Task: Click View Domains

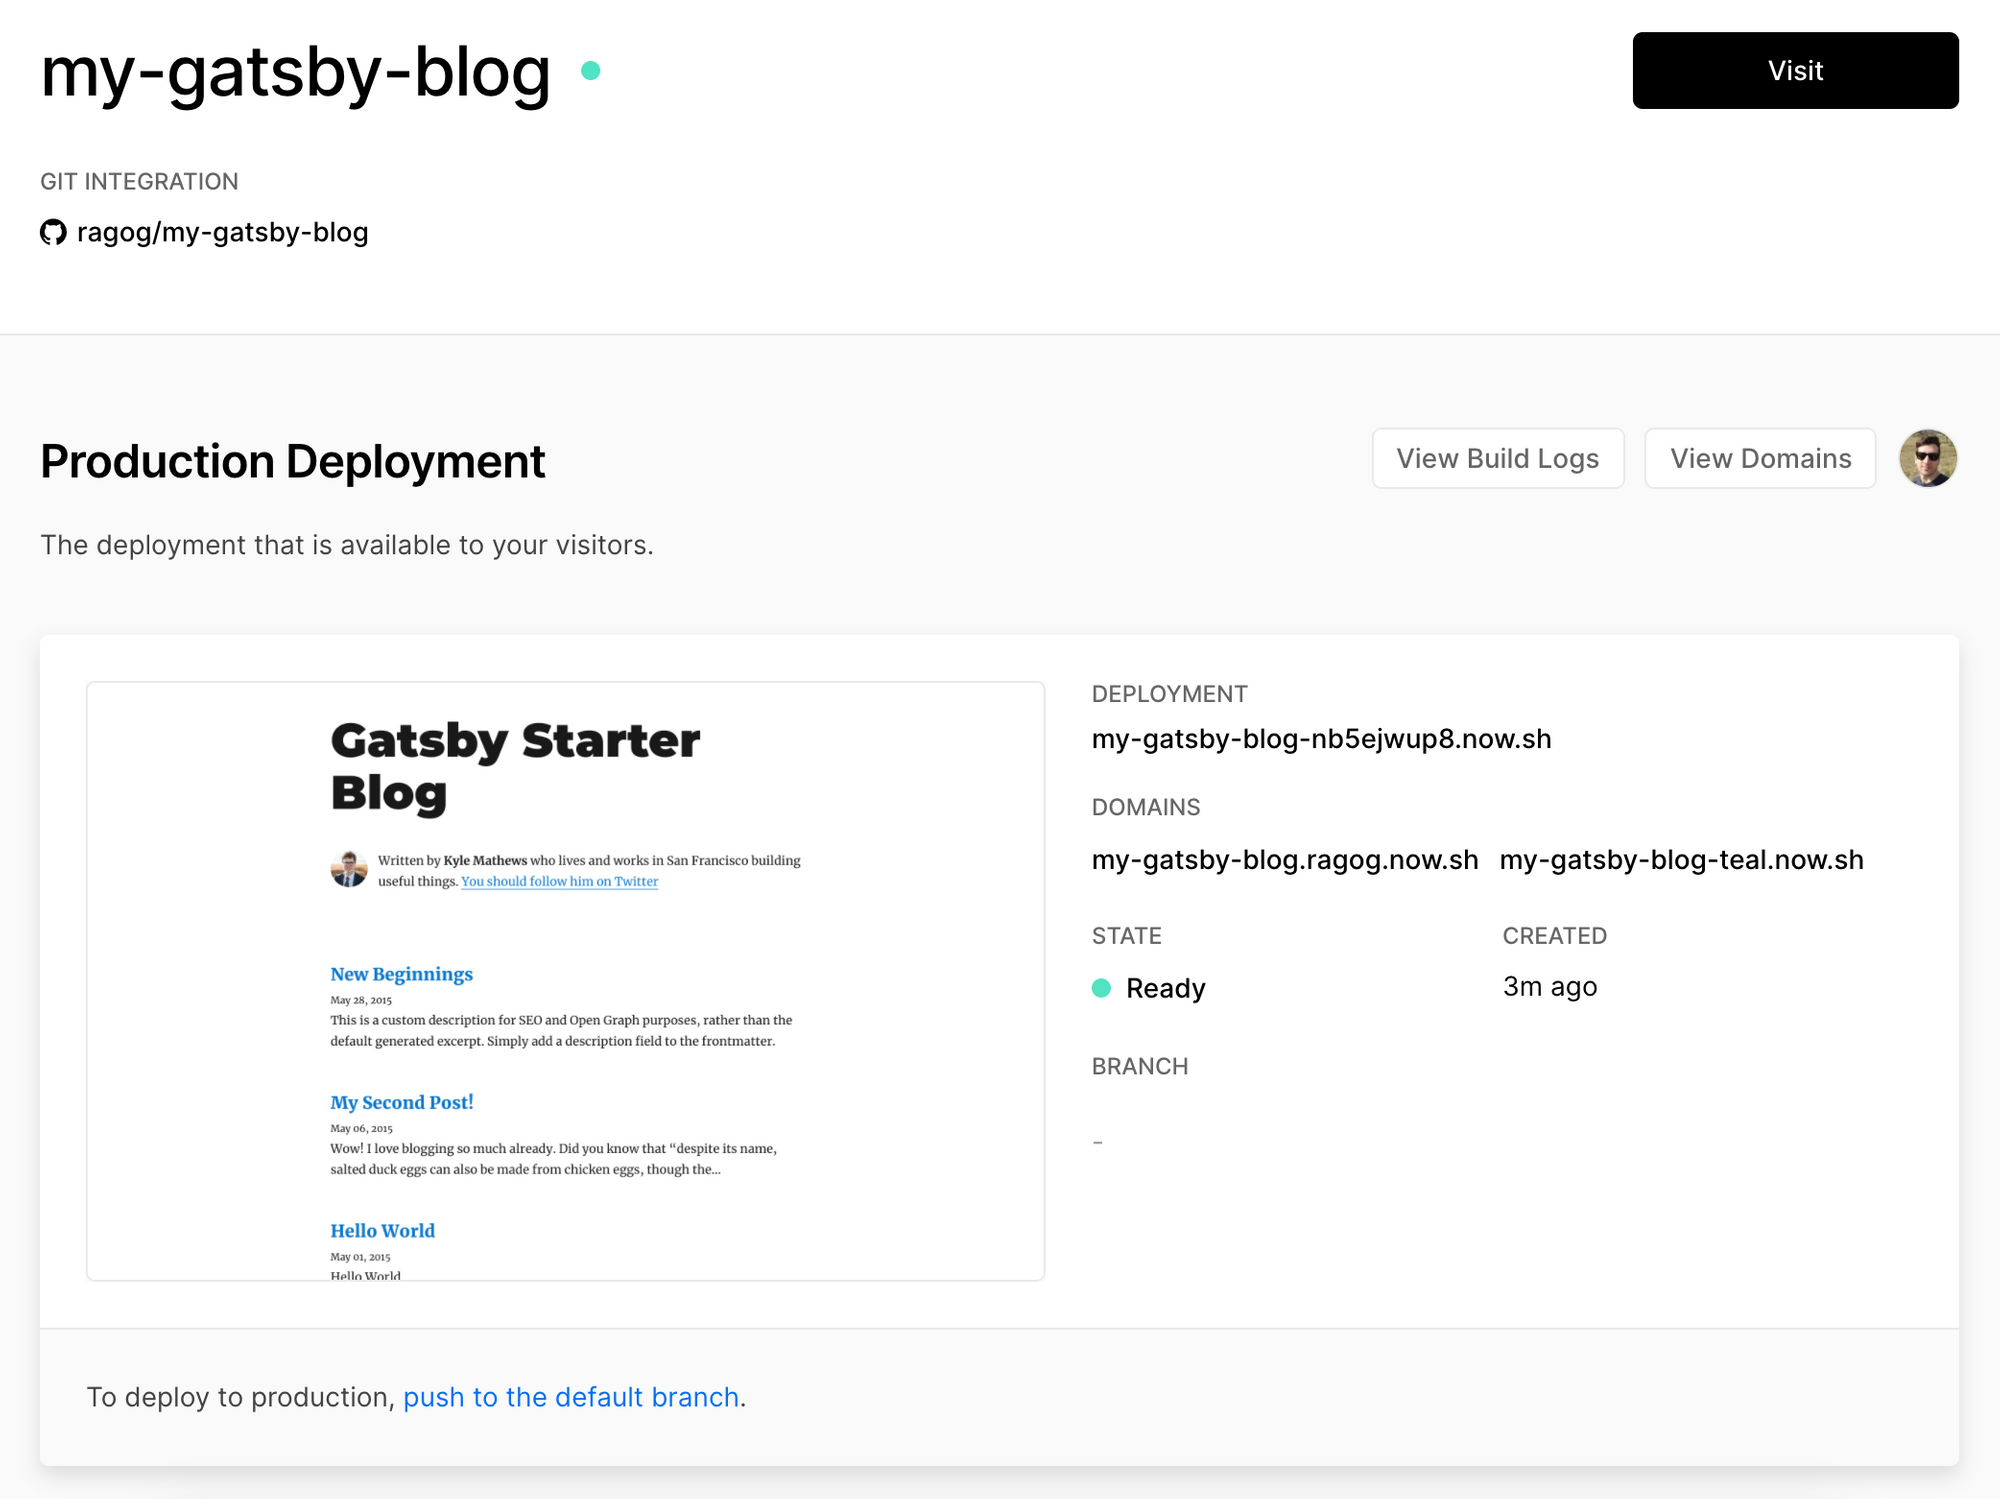Action: coord(1760,458)
